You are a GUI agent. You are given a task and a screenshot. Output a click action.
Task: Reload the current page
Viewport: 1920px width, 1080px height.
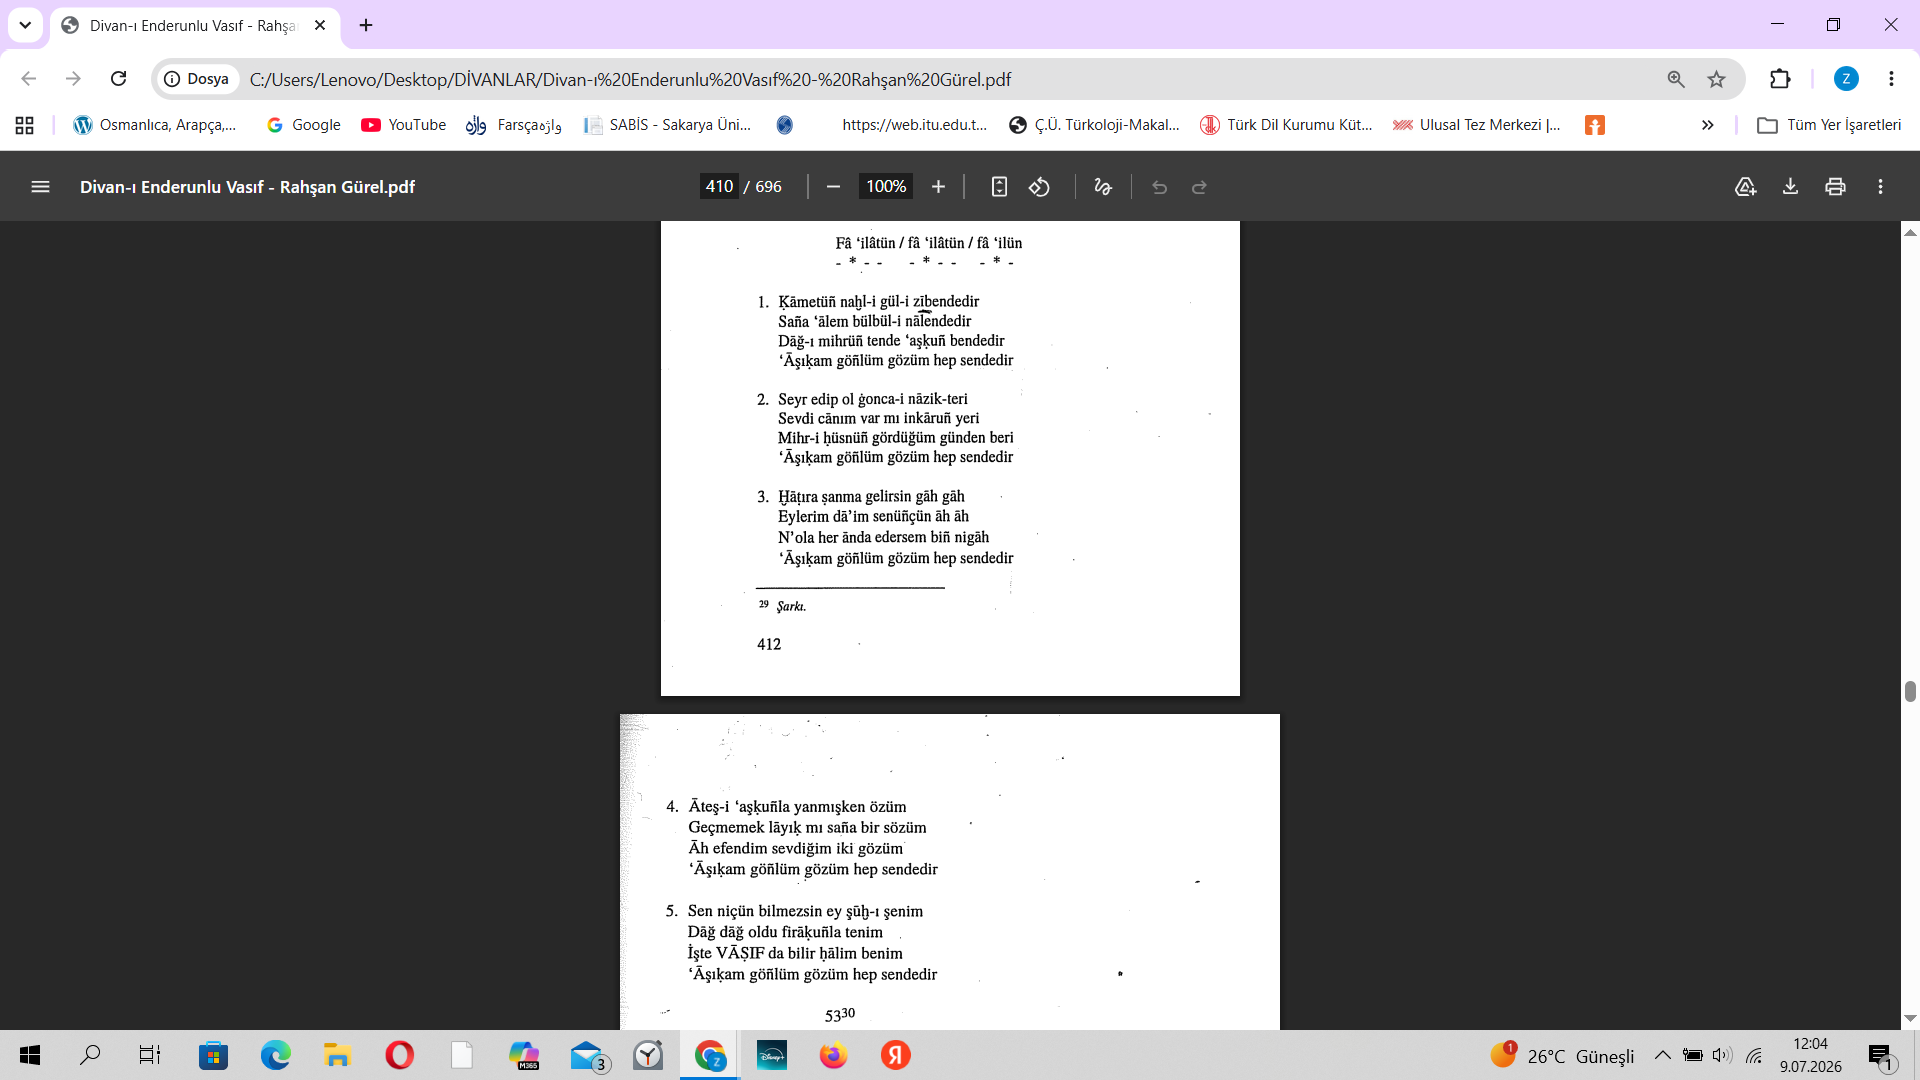point(118,79)
